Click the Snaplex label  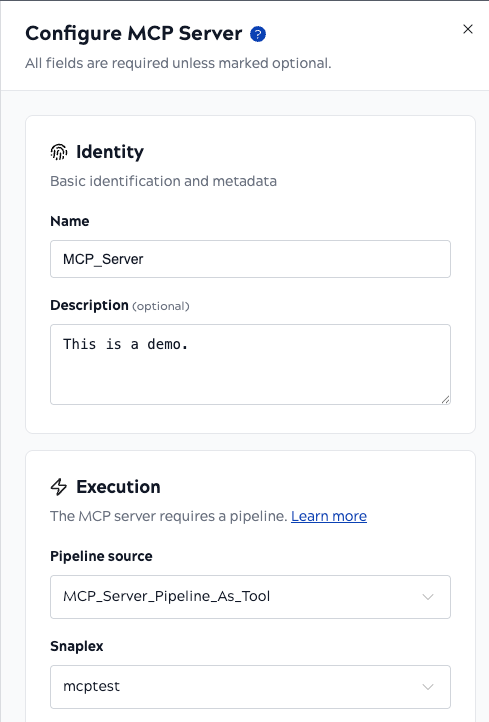[x=77, y=646]
